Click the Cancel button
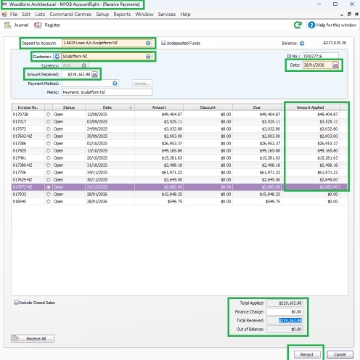This screenshot has height=360, width=360. tap(339, 354)
